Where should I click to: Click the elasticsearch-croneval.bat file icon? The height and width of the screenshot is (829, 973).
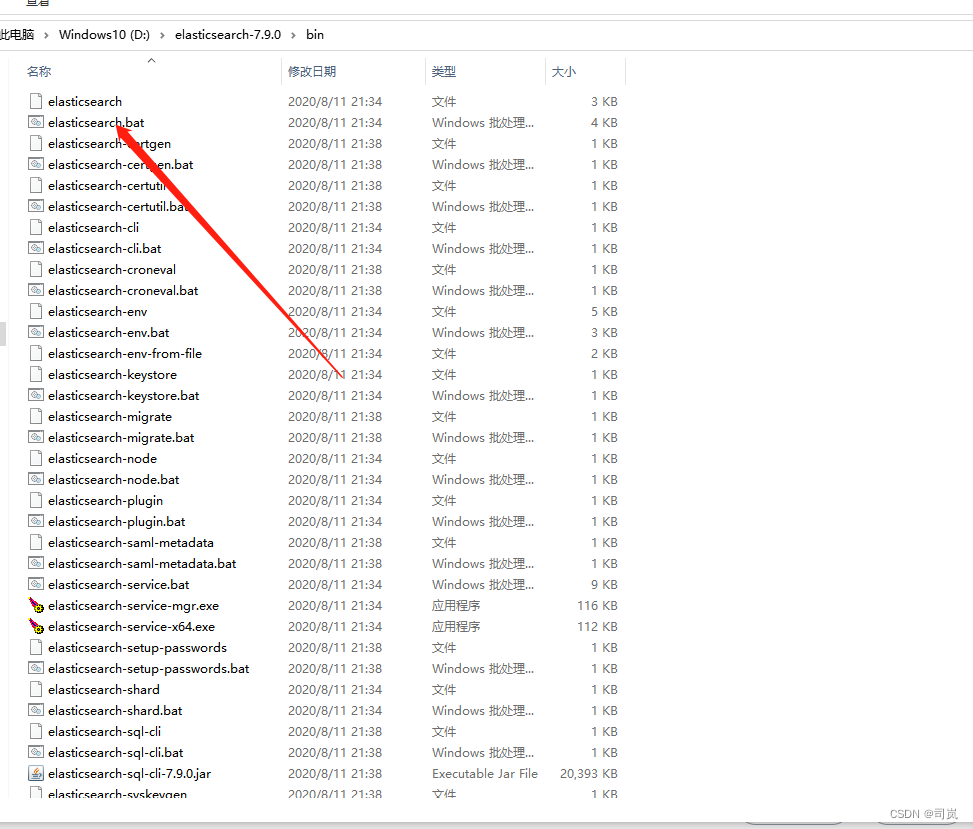click(x=36, y=290)
